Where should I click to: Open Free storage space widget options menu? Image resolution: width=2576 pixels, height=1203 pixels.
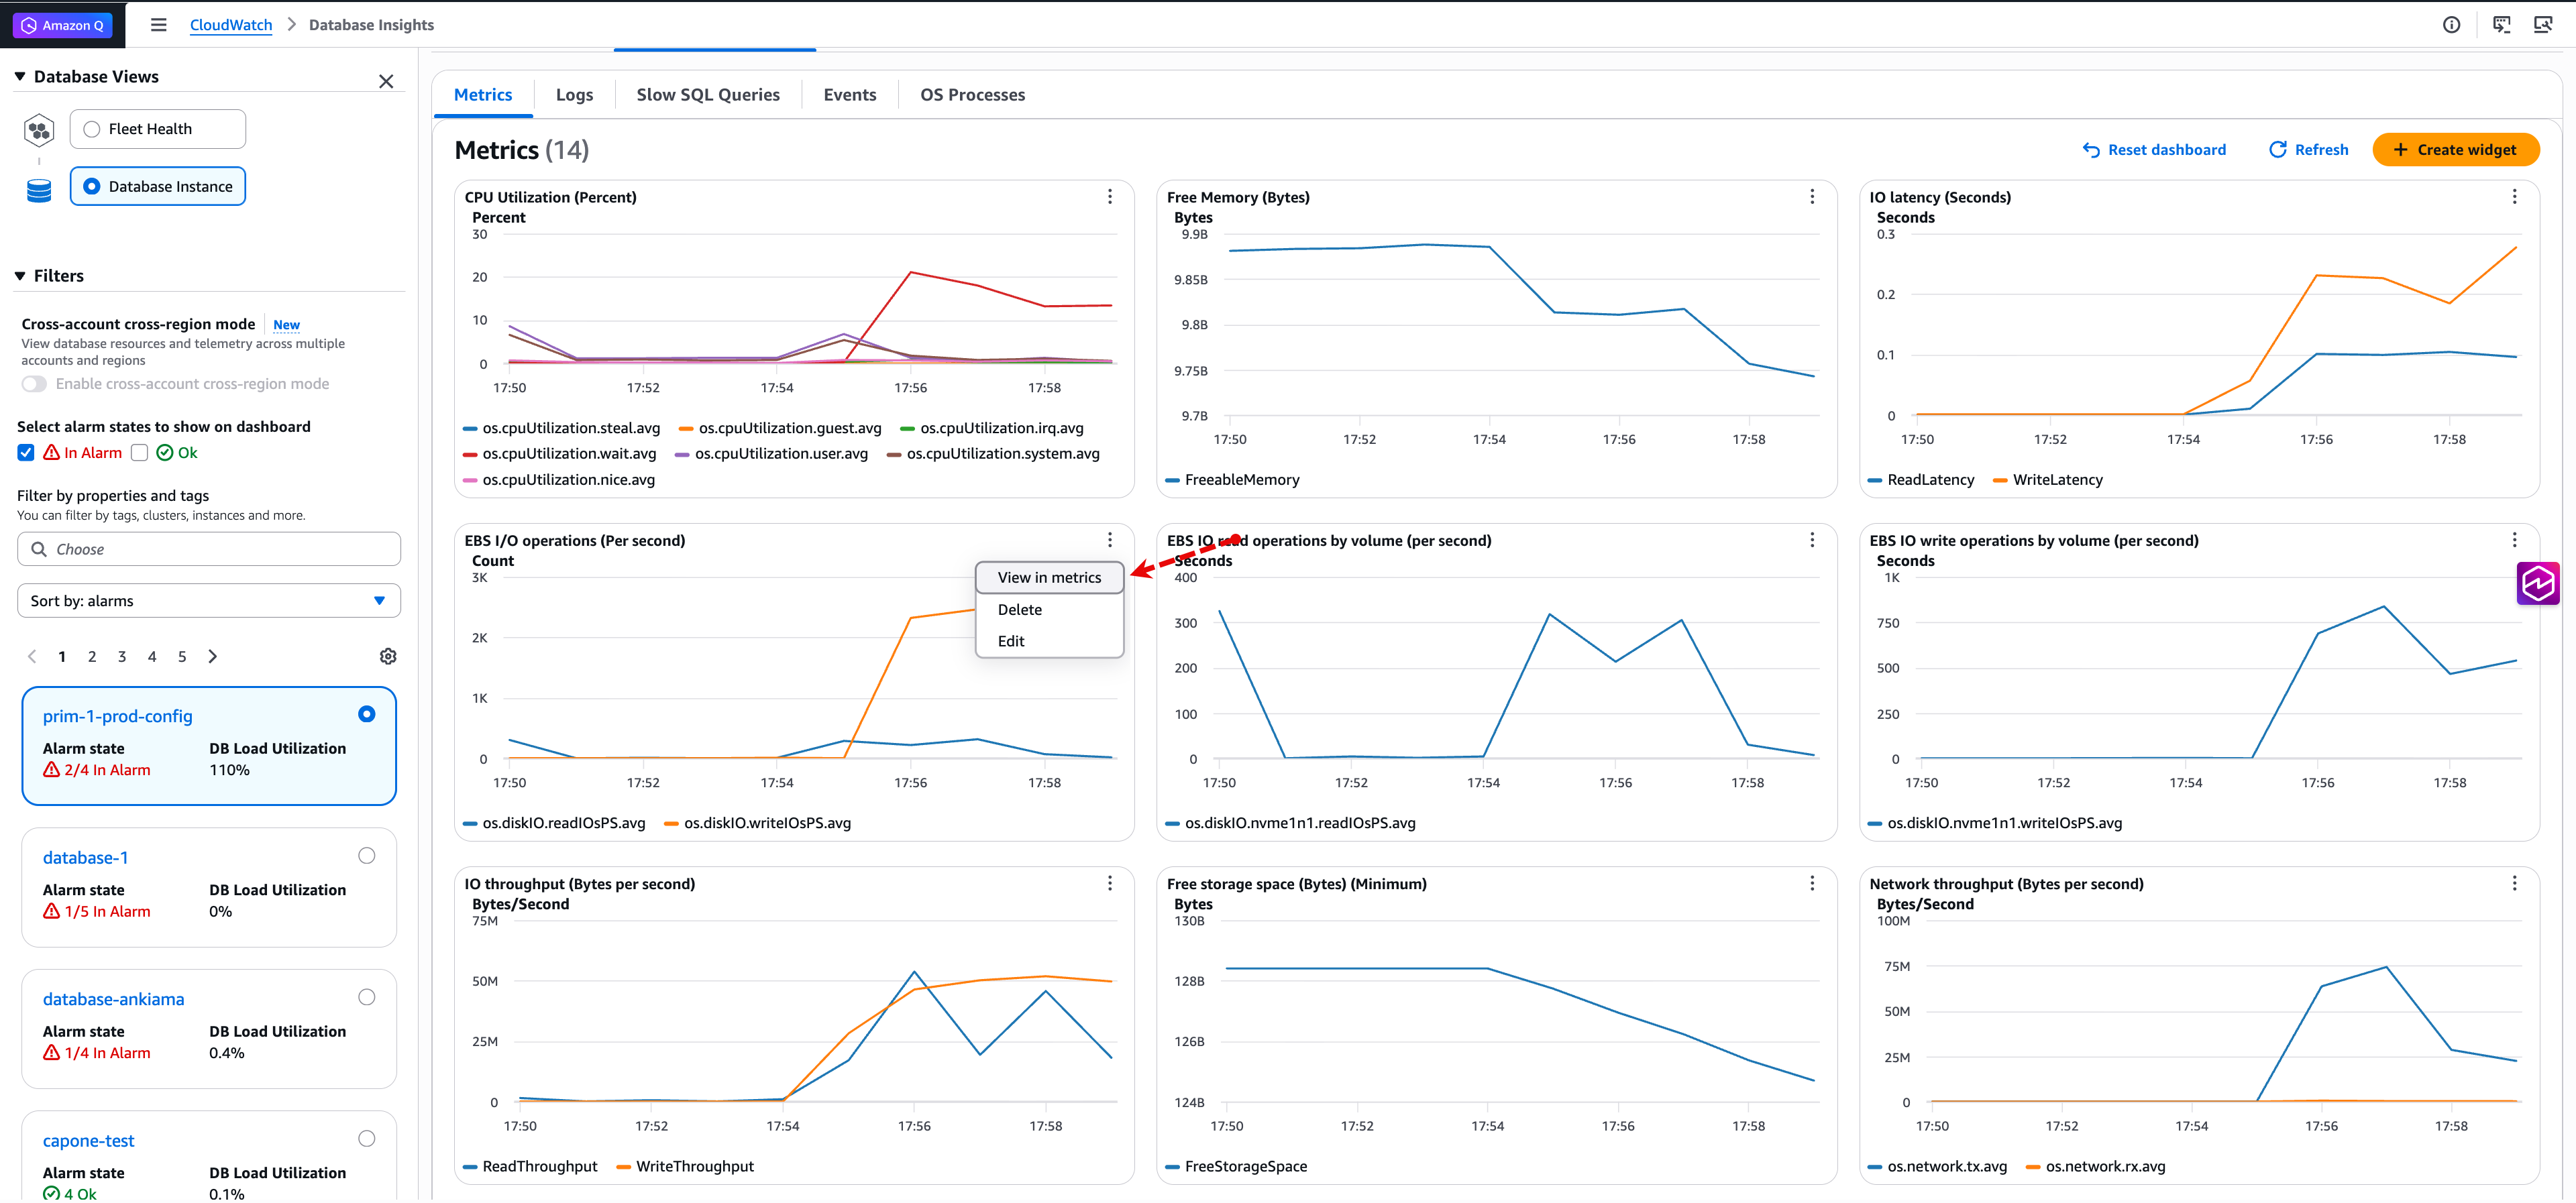(x=1812, y=883)
